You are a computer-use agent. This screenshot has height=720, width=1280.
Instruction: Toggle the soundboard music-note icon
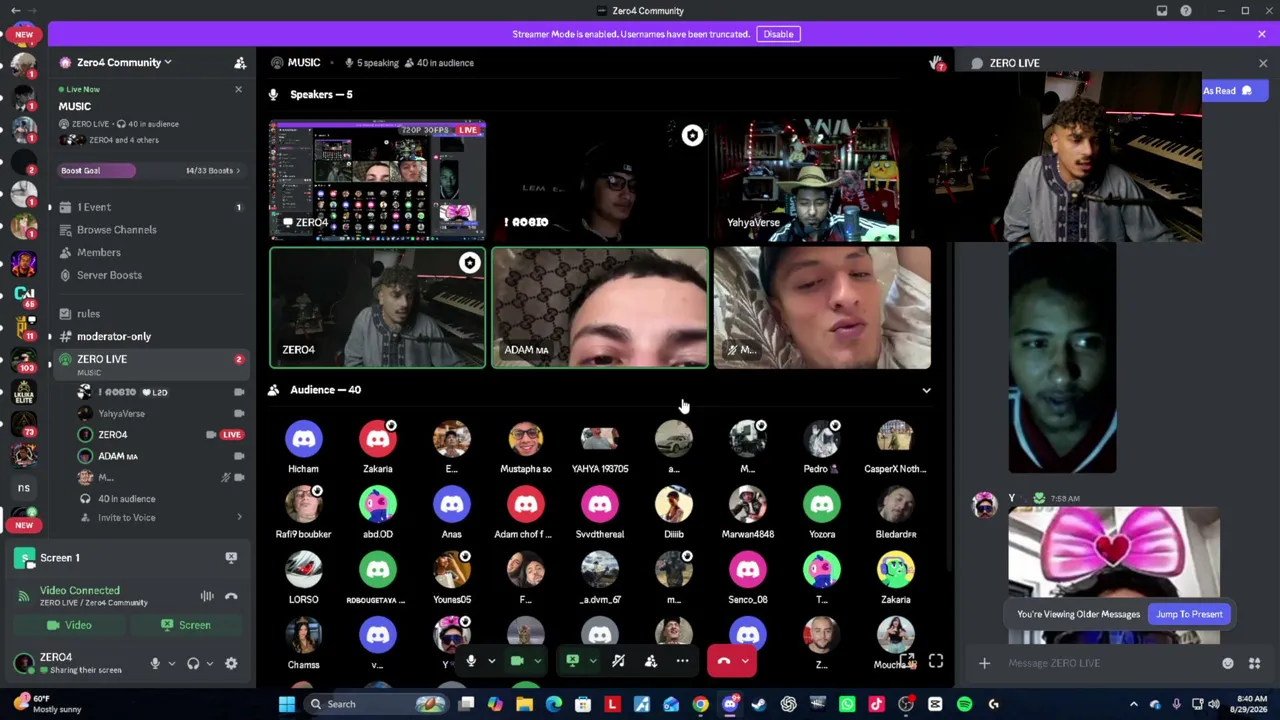click(618, 661)
